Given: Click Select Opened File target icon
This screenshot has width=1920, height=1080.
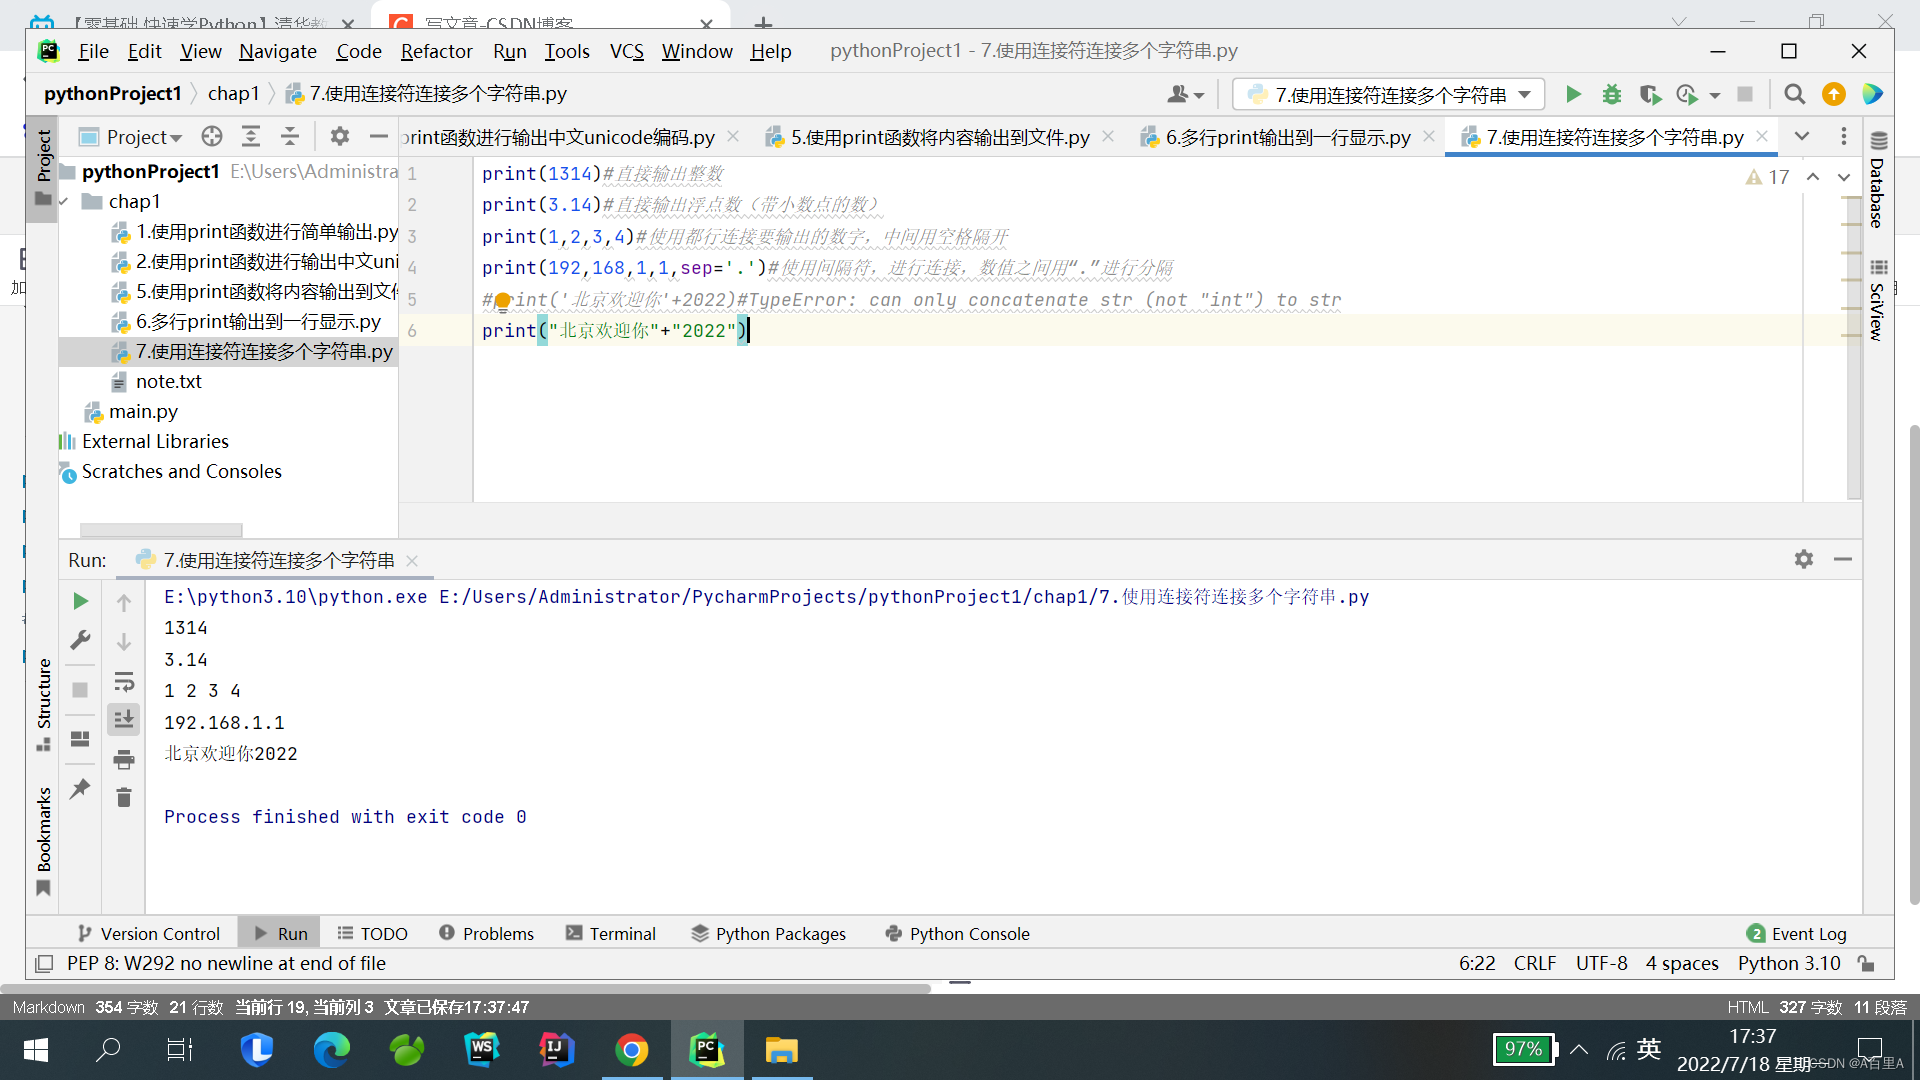Looking at the screenshot, I should pyautogui.click(x=212, y=137).
